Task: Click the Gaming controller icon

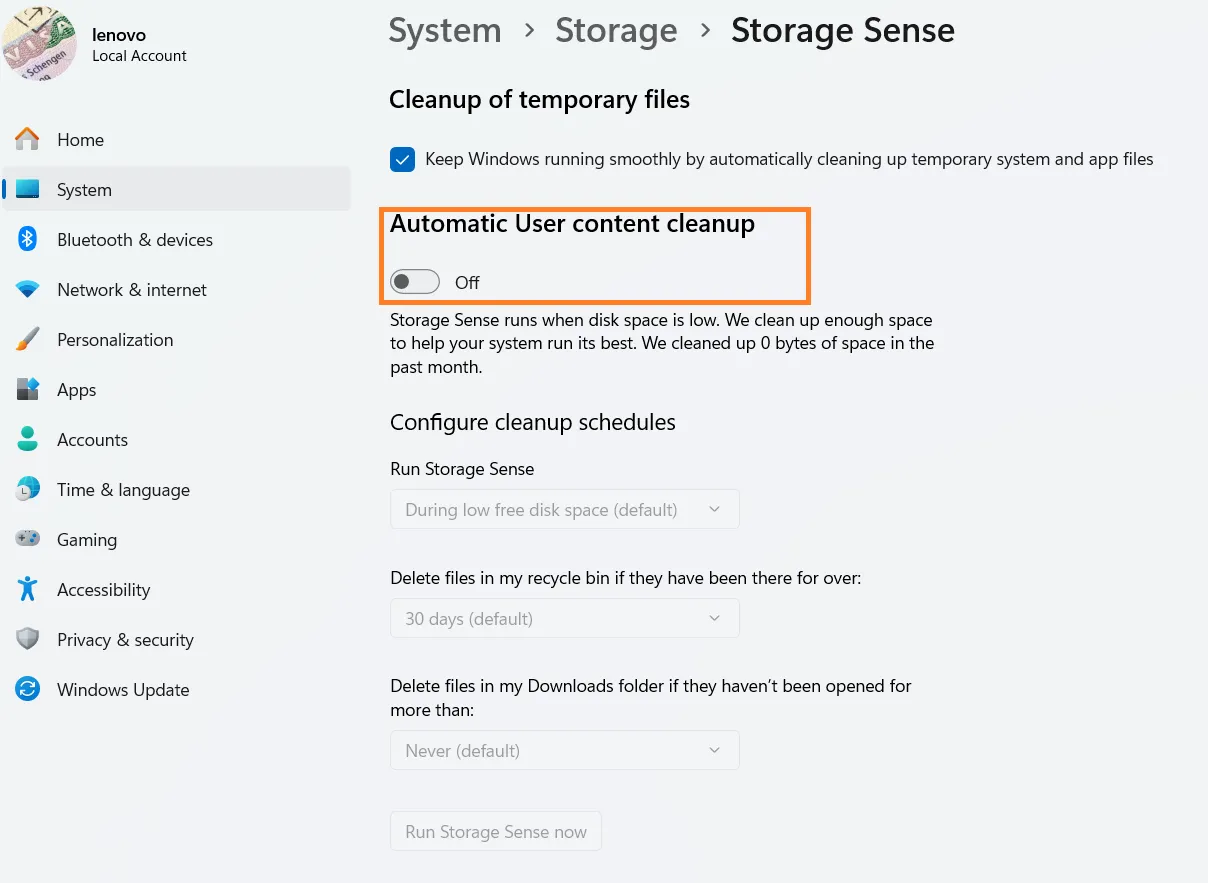Action: (28, 540)
